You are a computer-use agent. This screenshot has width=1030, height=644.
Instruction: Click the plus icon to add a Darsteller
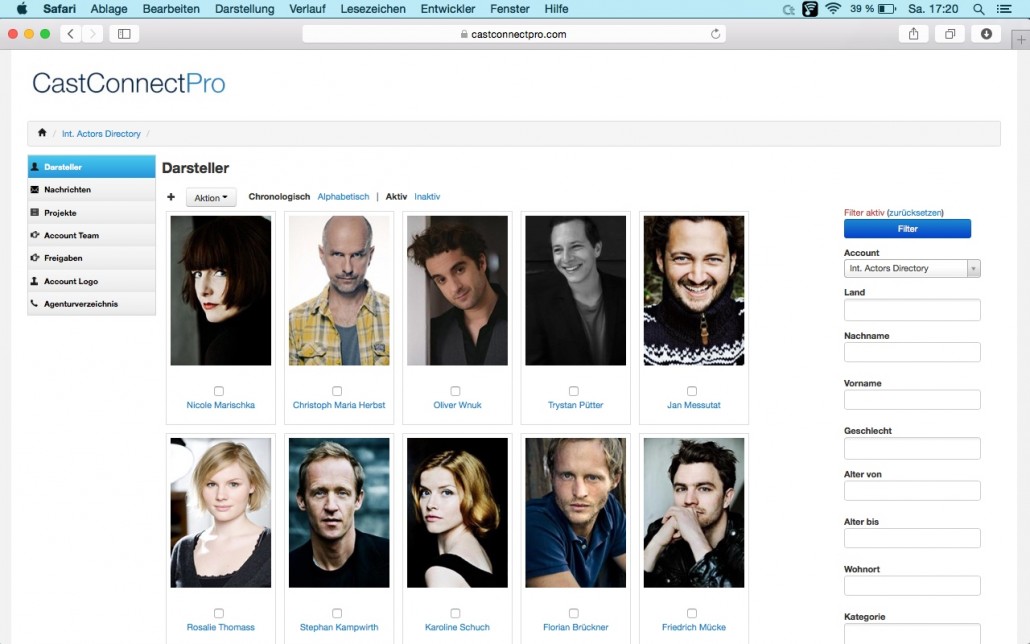pyautogui.click(x=171, y=197)
